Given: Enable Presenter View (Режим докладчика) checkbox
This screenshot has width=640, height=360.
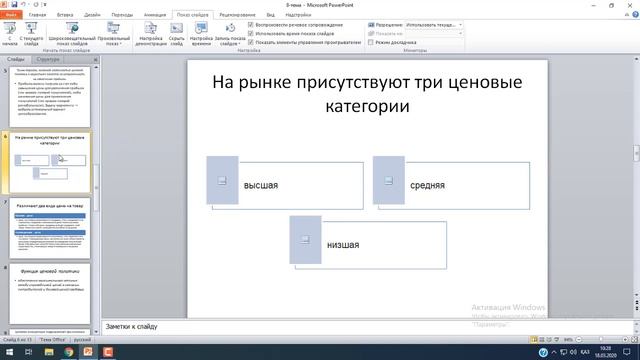Looking at the screenshot, I should pos(371,42).
